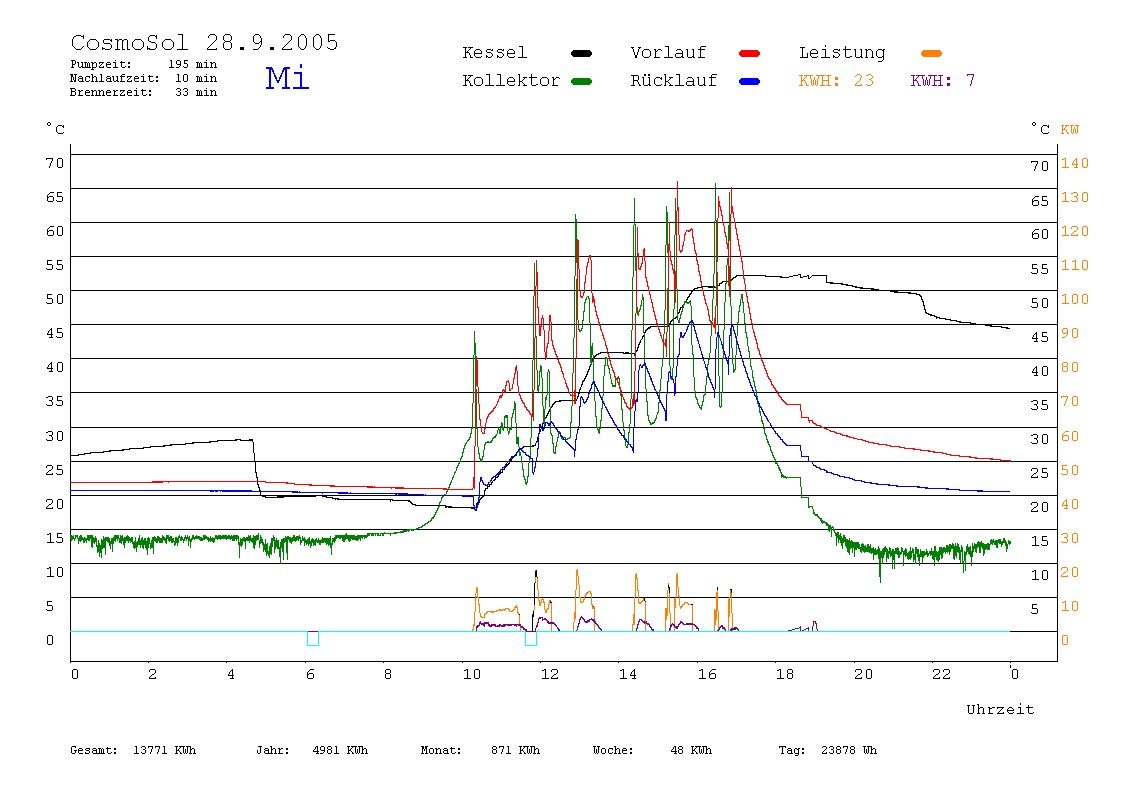1148x812 pixels.
Task: Click the "Uhrzeit" time axis title
Action: point(1000,709)
